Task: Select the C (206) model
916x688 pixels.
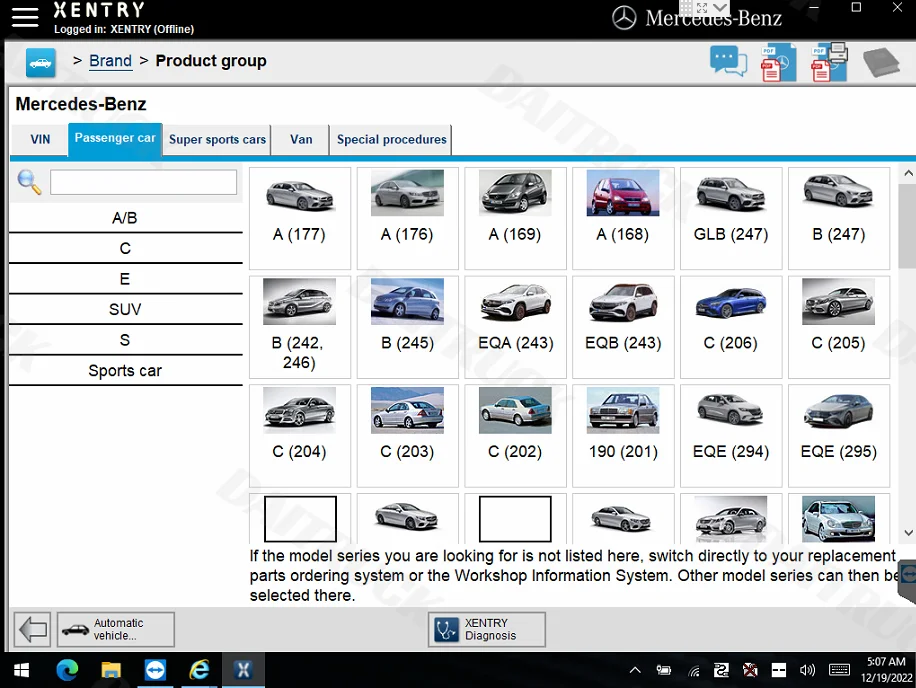Action: pyautogui.click(x=731, y=327)
